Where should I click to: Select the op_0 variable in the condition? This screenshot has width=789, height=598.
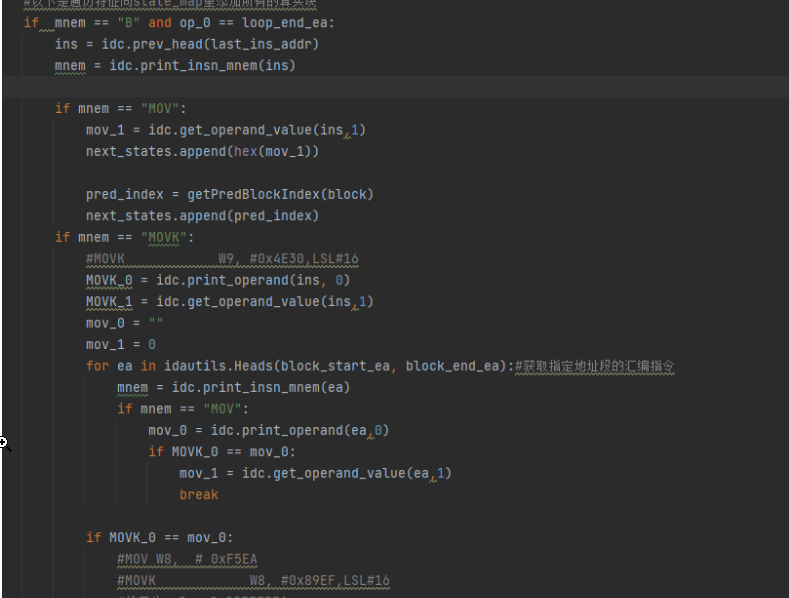(x=195, y=23)
